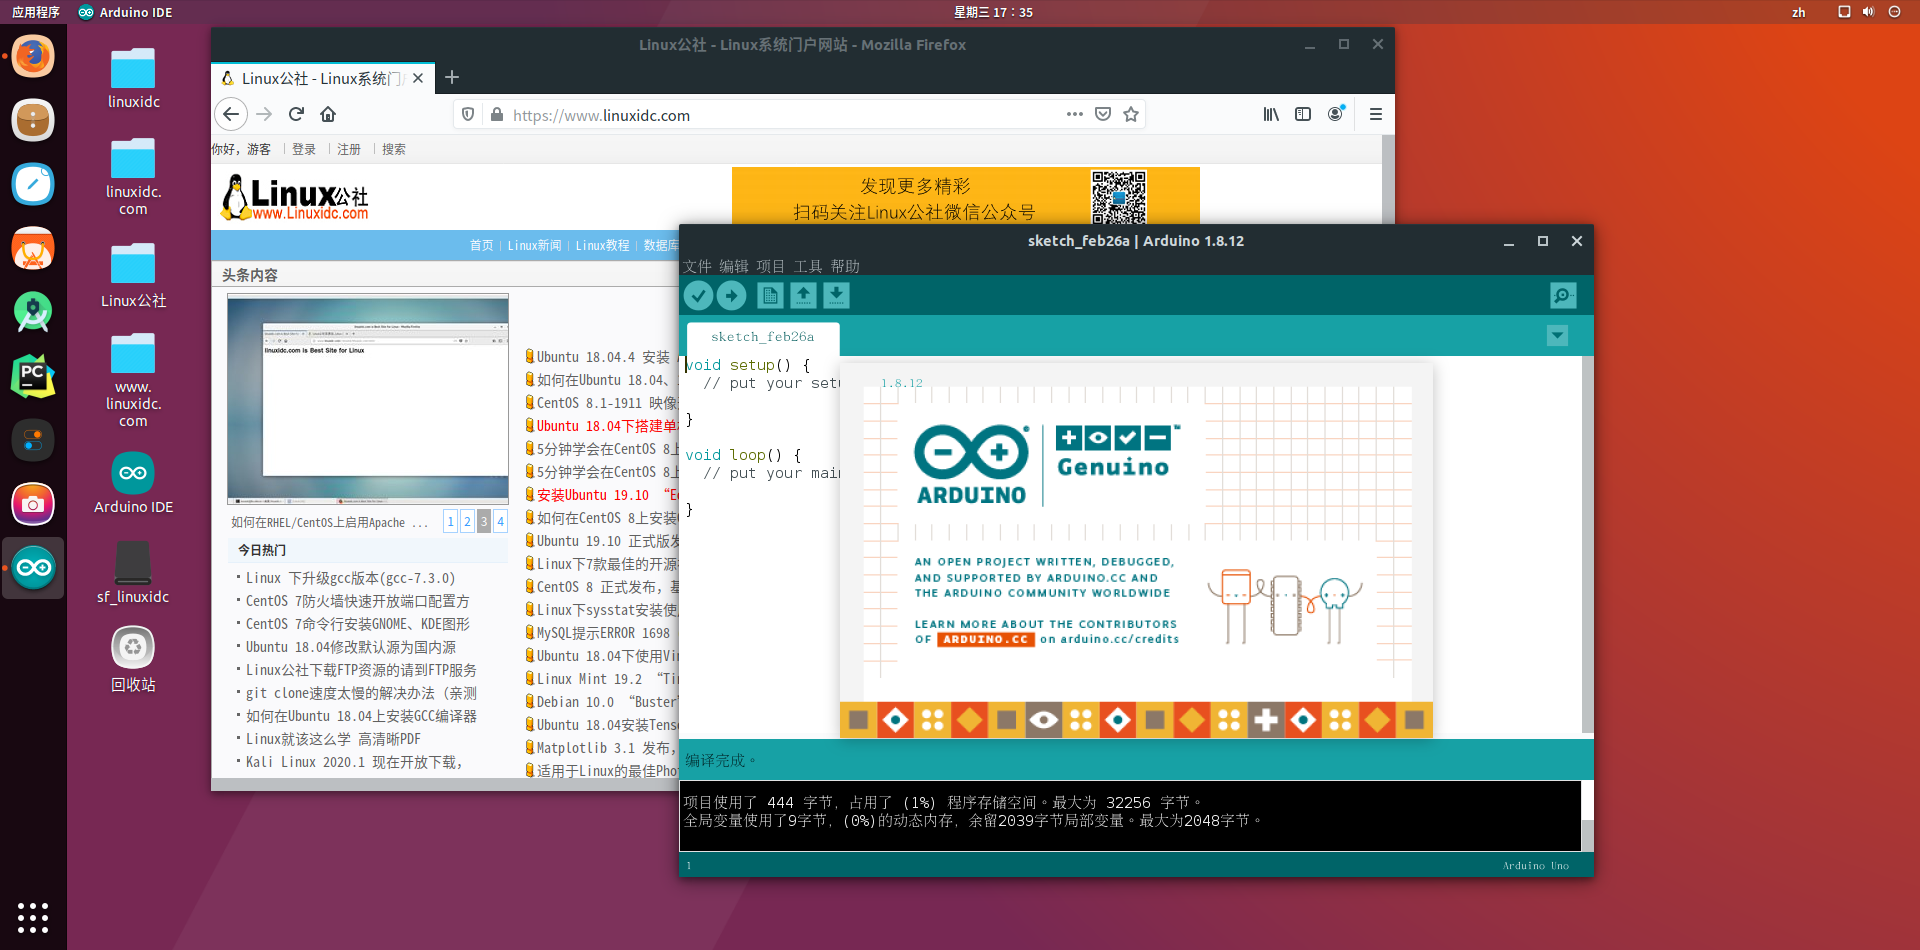Create a new sketch with the New icon

[x=769, y=295]
